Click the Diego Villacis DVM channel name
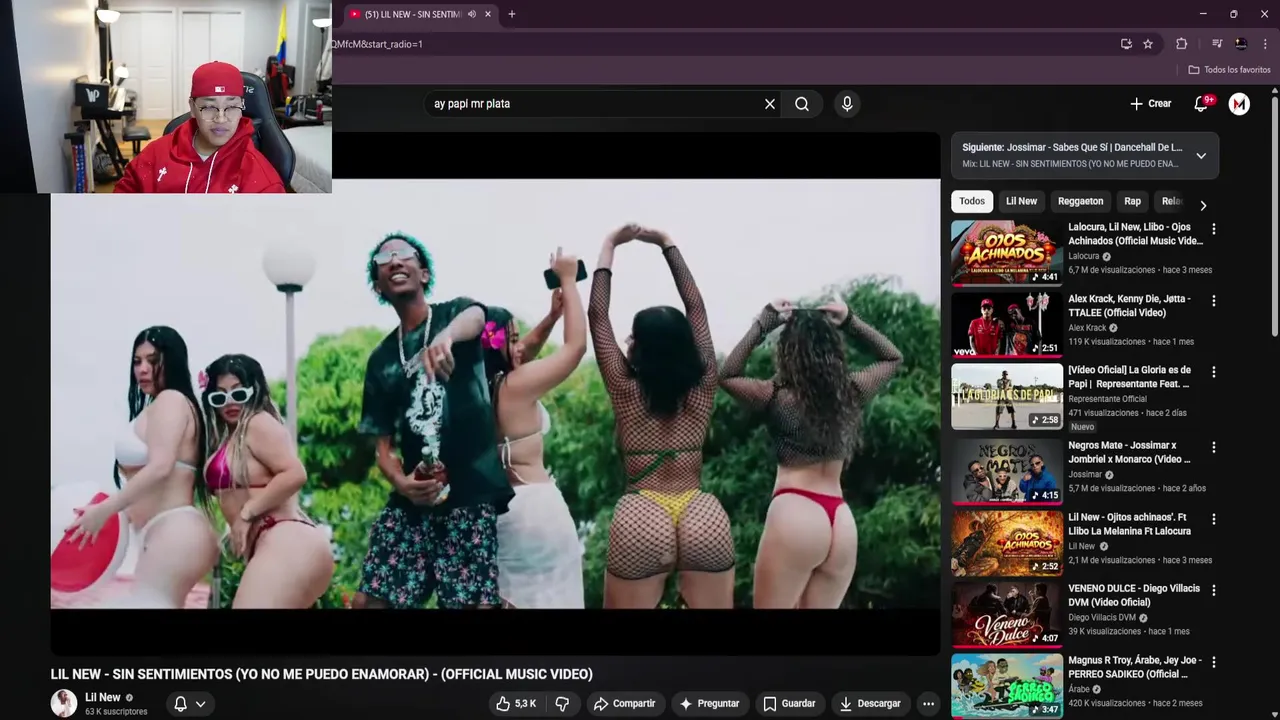This screenshot has width=1280, height=720. (1102, 618)
